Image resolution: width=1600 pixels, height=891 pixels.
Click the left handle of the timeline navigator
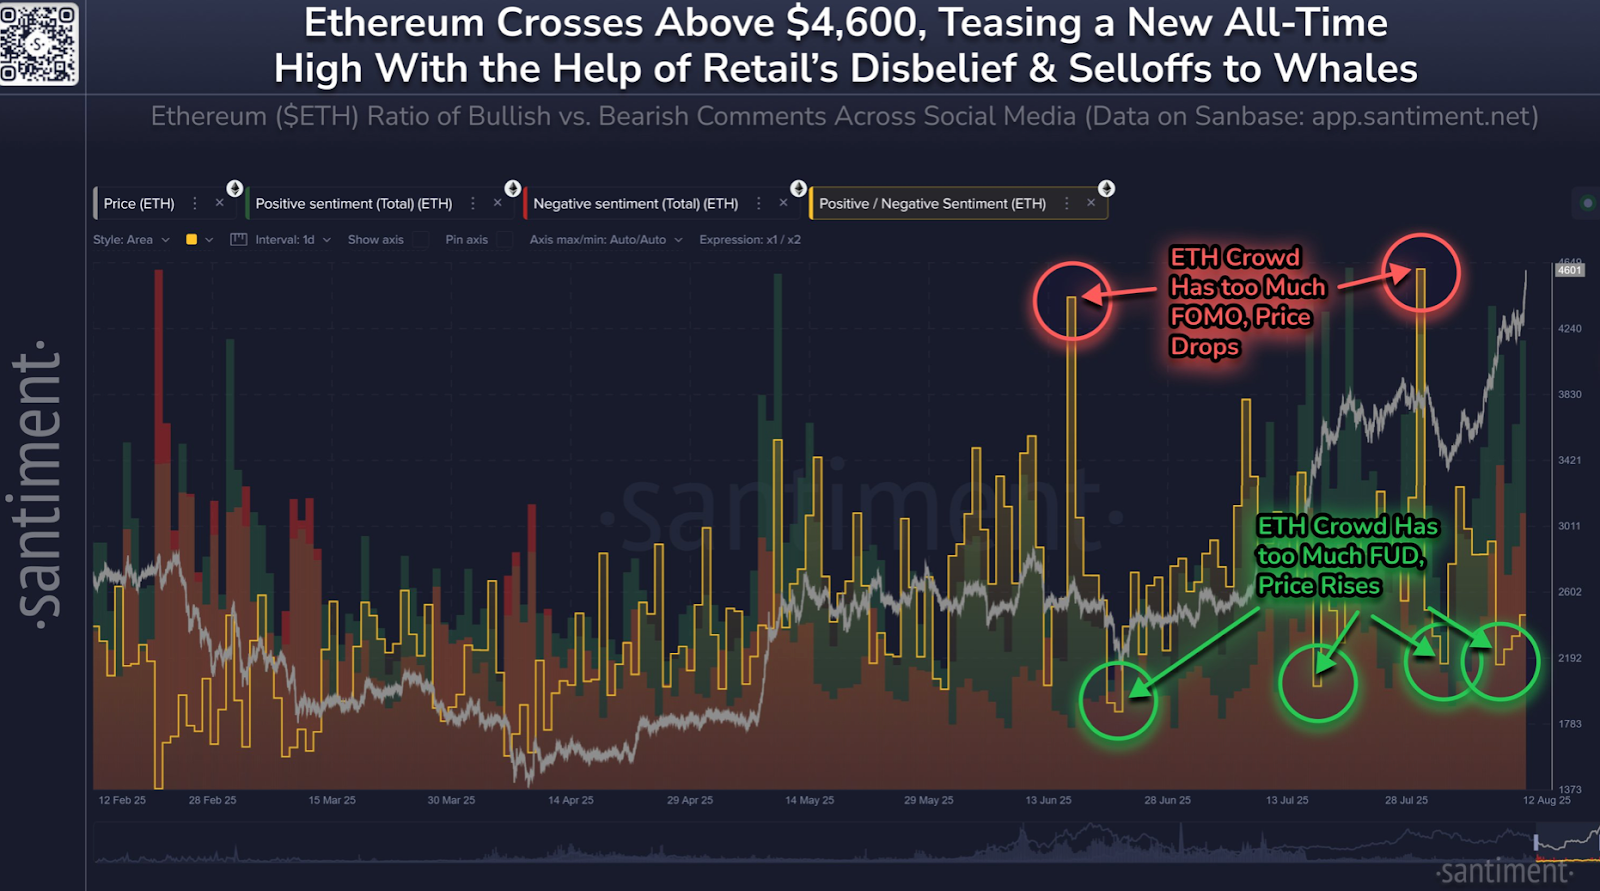[x=1536, y=843]
